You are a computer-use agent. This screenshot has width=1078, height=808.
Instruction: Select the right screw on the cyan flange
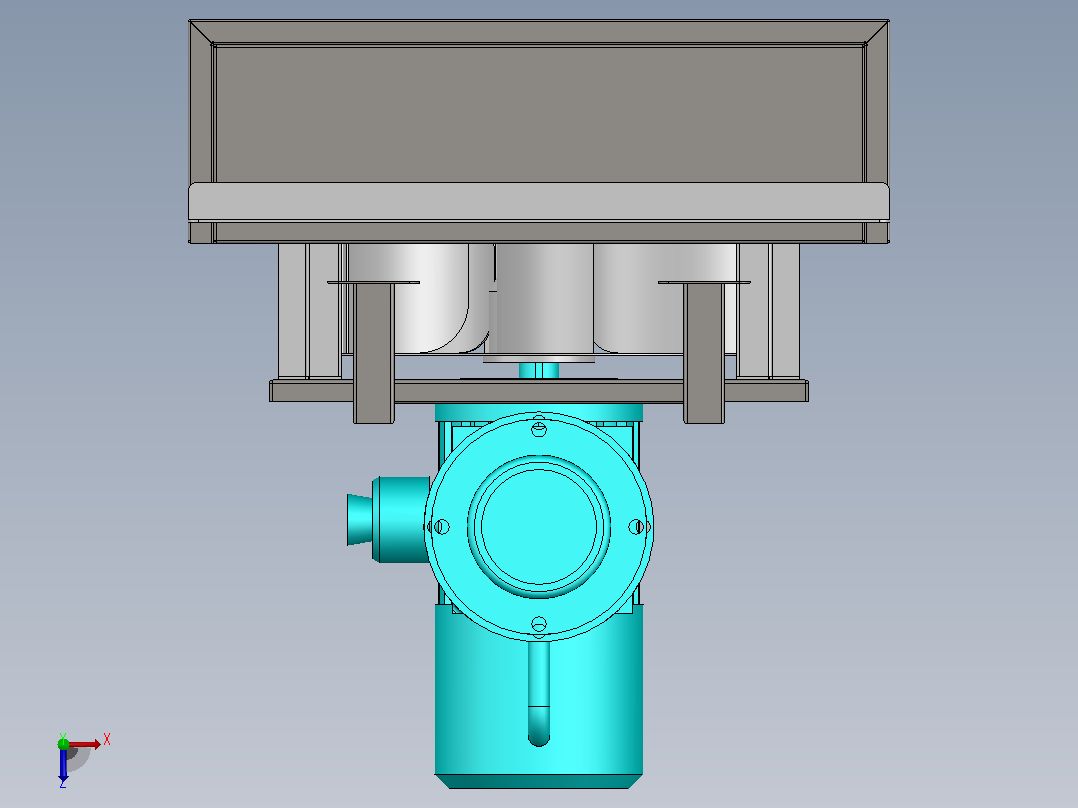click(637, 527)
